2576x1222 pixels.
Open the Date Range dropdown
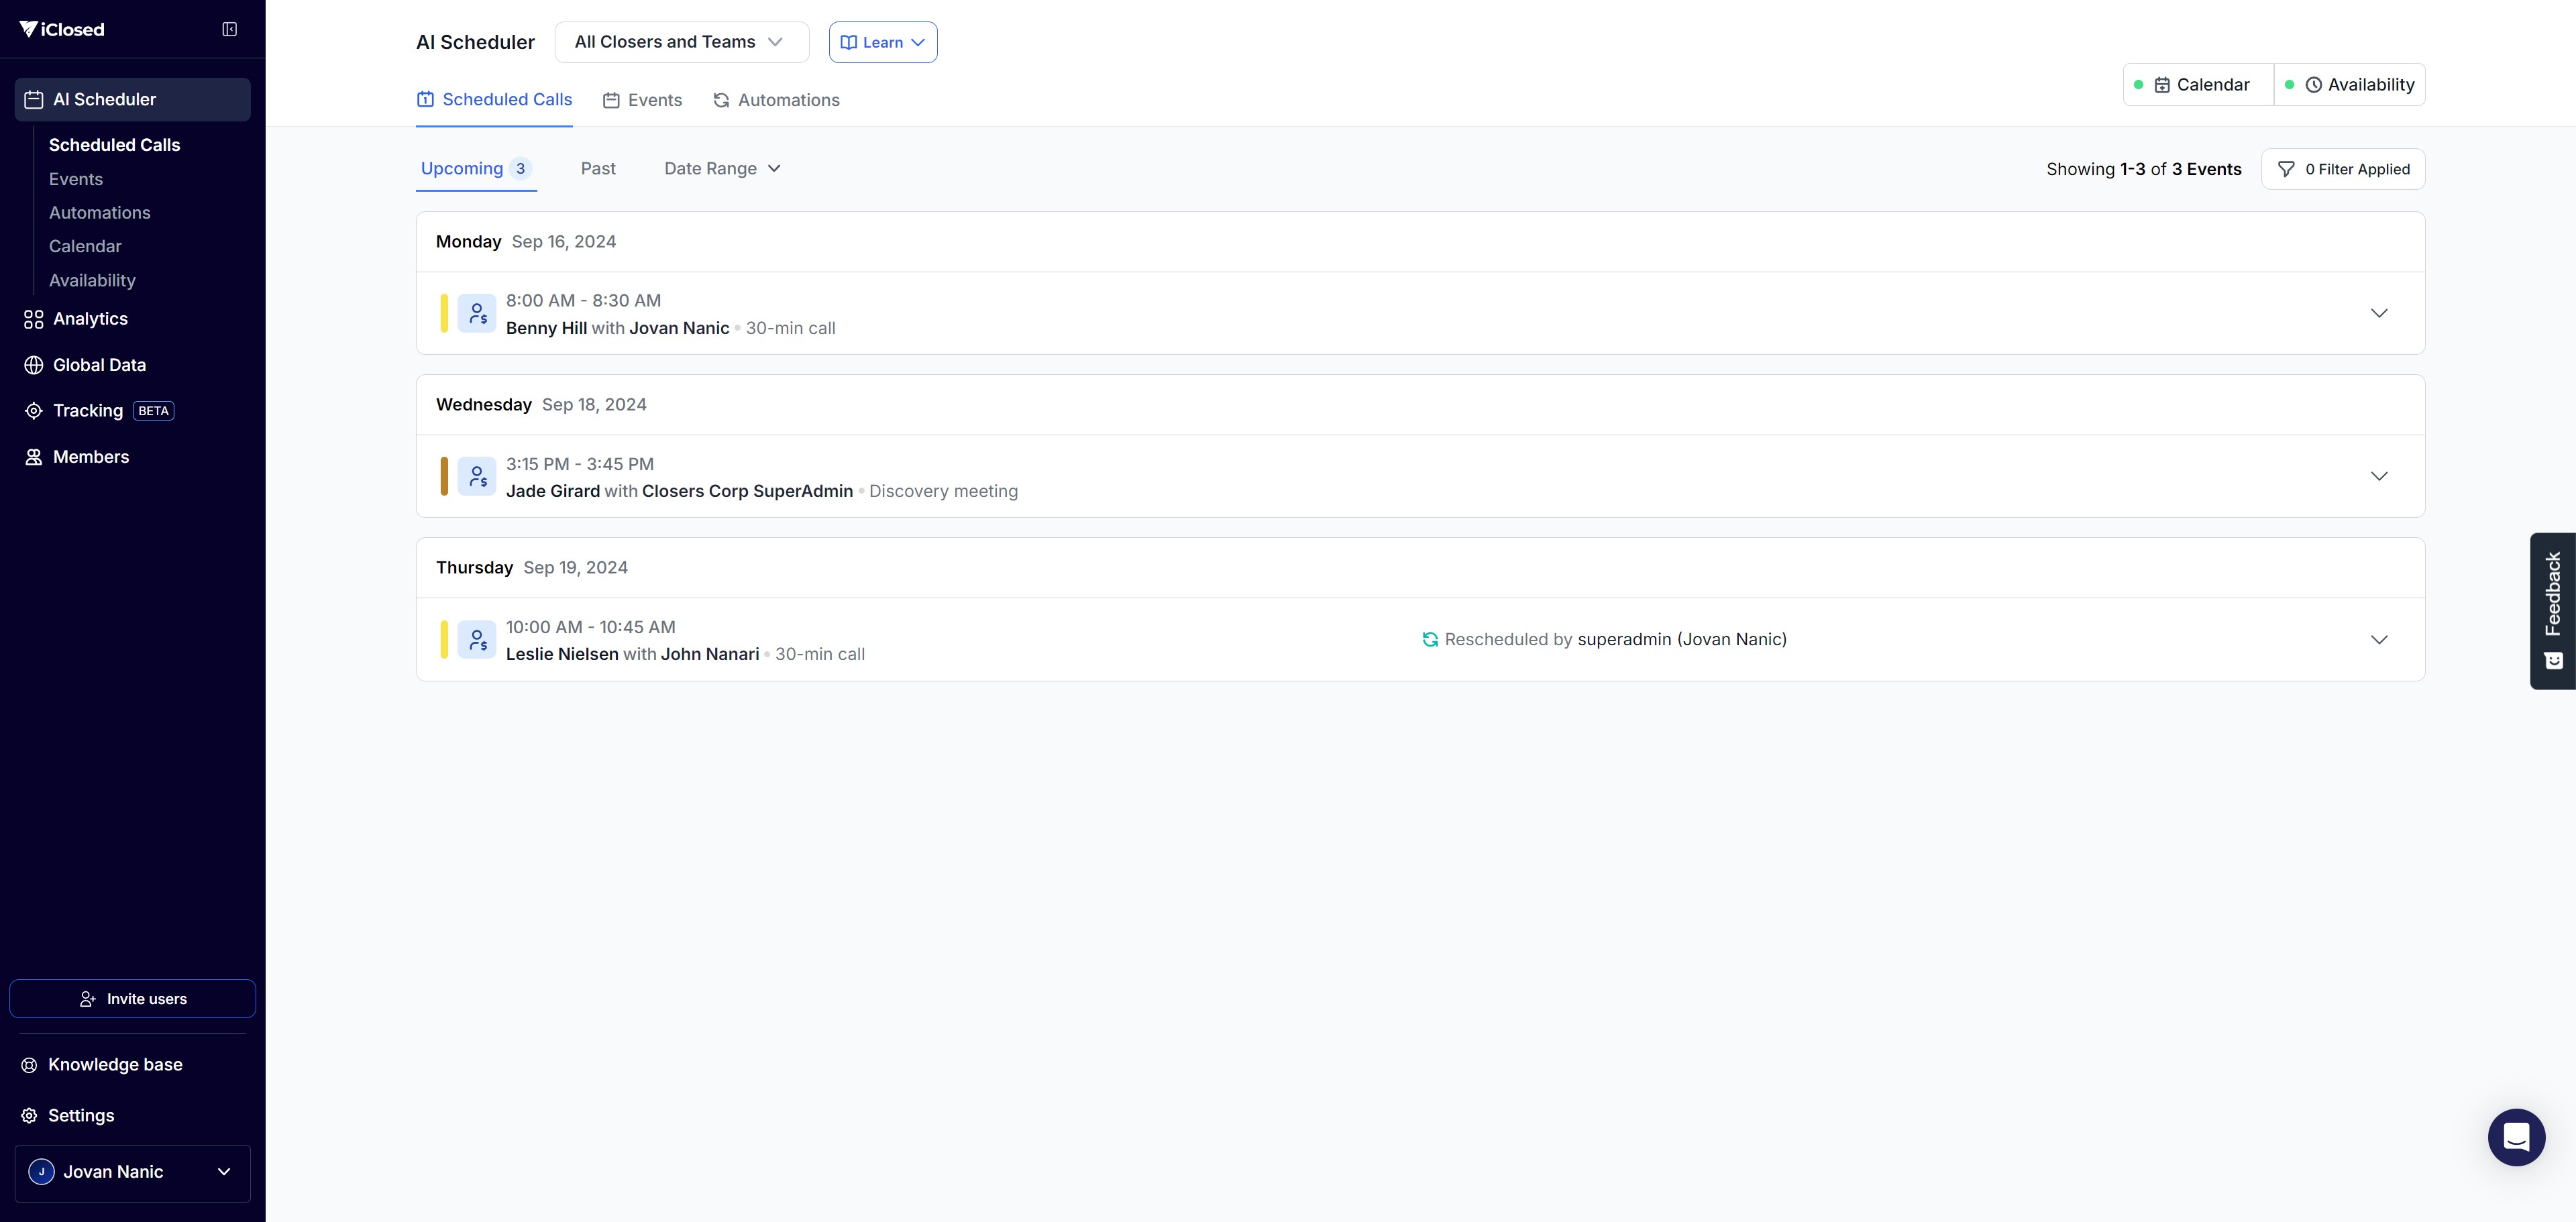click(722, 169)
